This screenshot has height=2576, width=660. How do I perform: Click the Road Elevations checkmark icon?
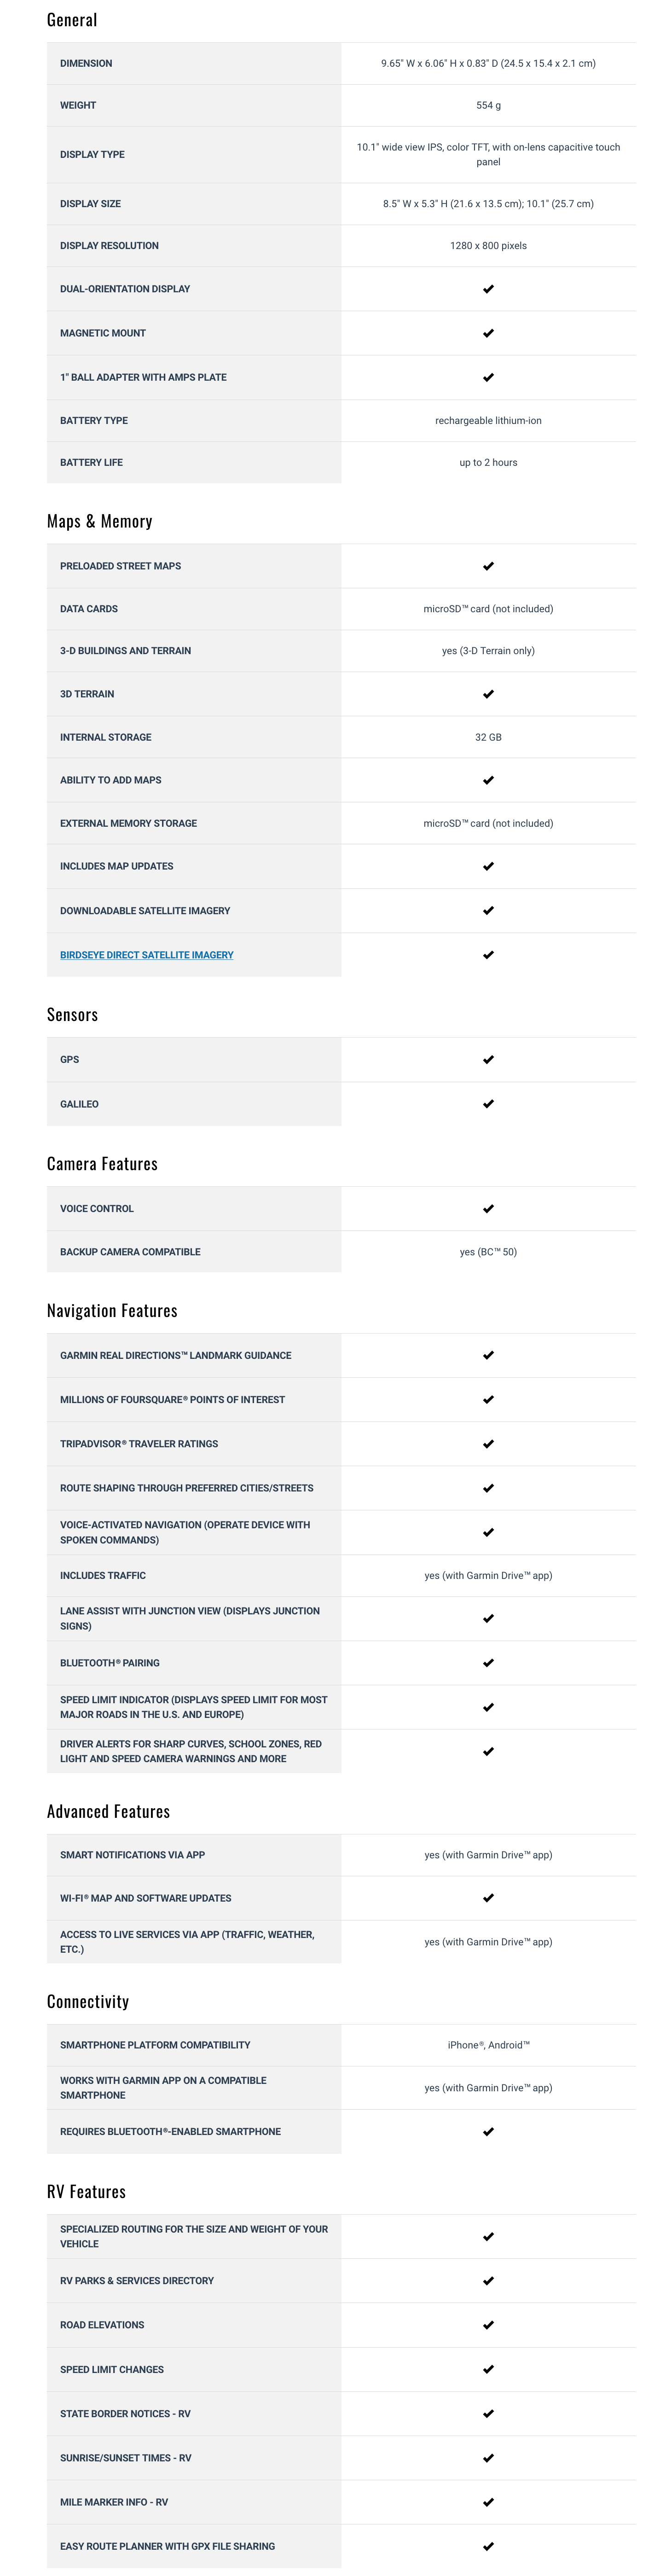click(x=488, y=2325)
